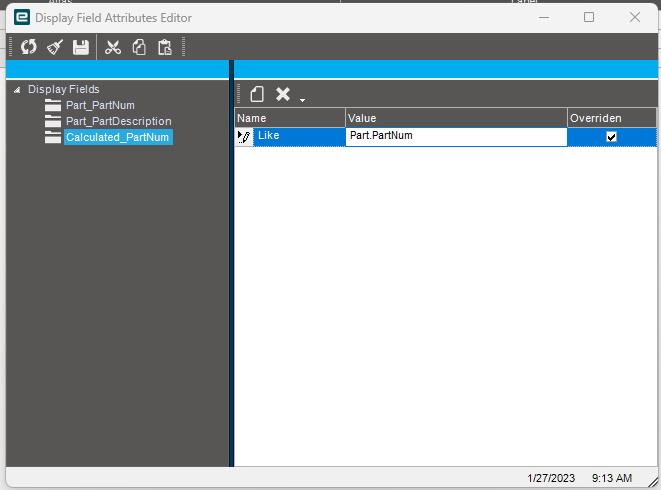
Task: Uncheck the Overriden checkbox for Like row
Action: [611, 137]
